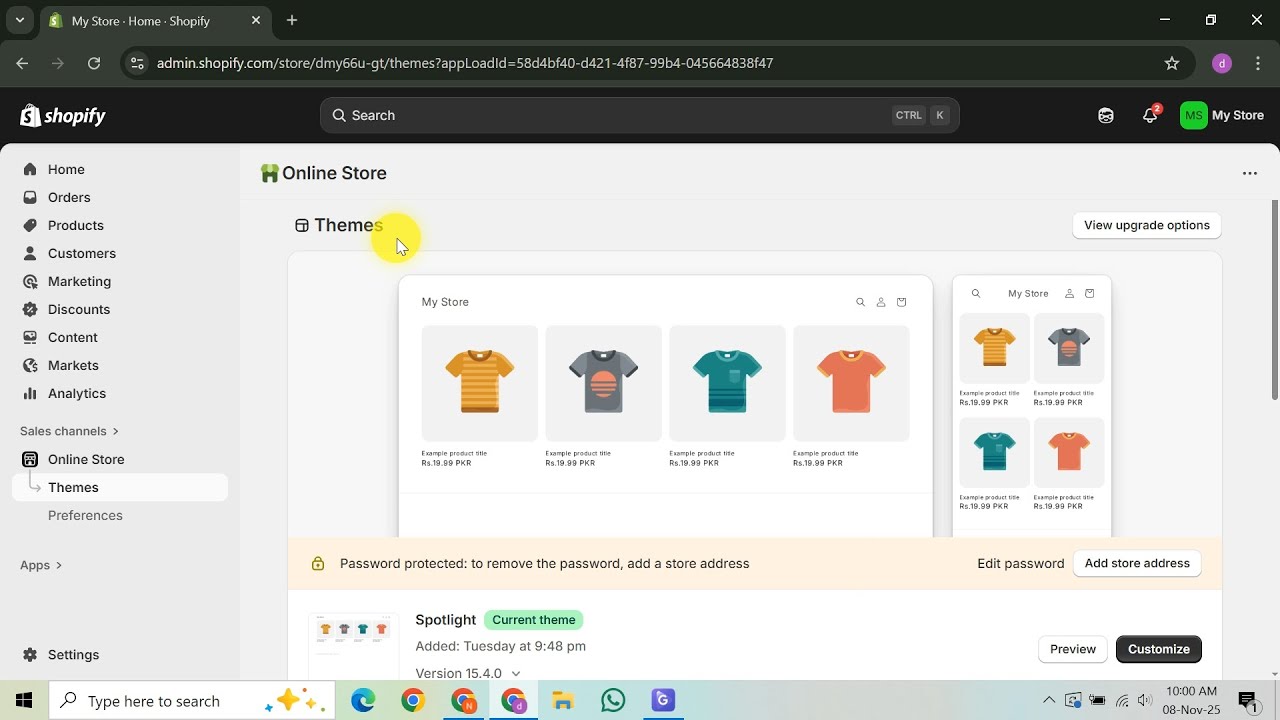The height and width of the screenshot is (720, 1280).
Task: Click the Shopify logo
Action: pos(63,115)
